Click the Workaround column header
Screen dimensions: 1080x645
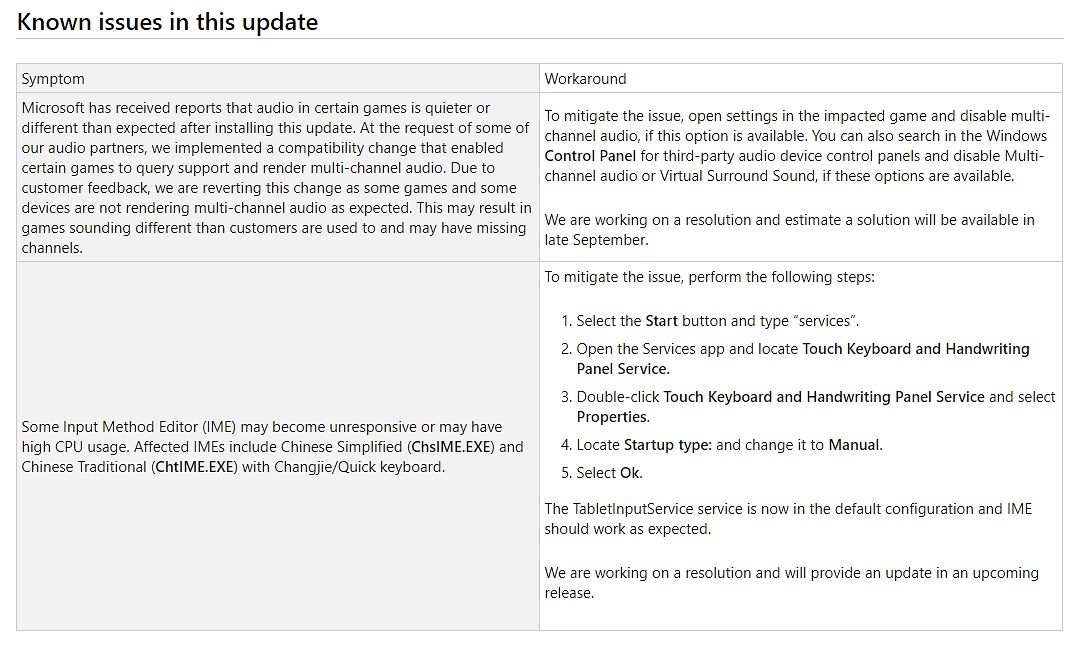(x=585, y=79)
